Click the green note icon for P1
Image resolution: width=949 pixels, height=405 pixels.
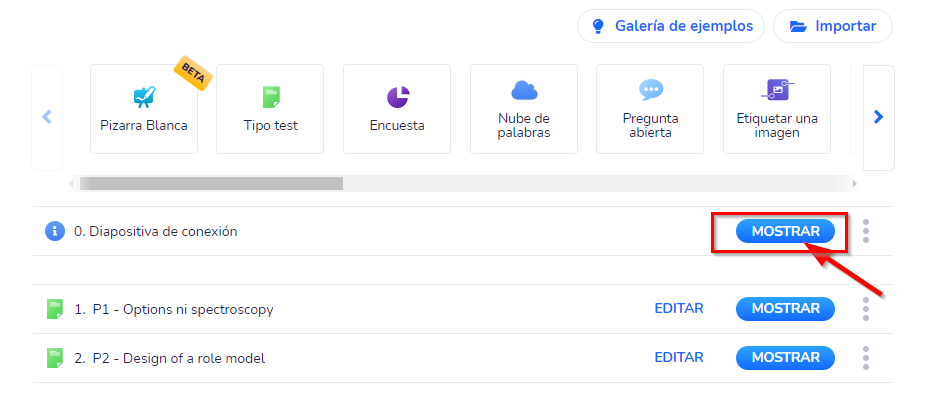55,309
